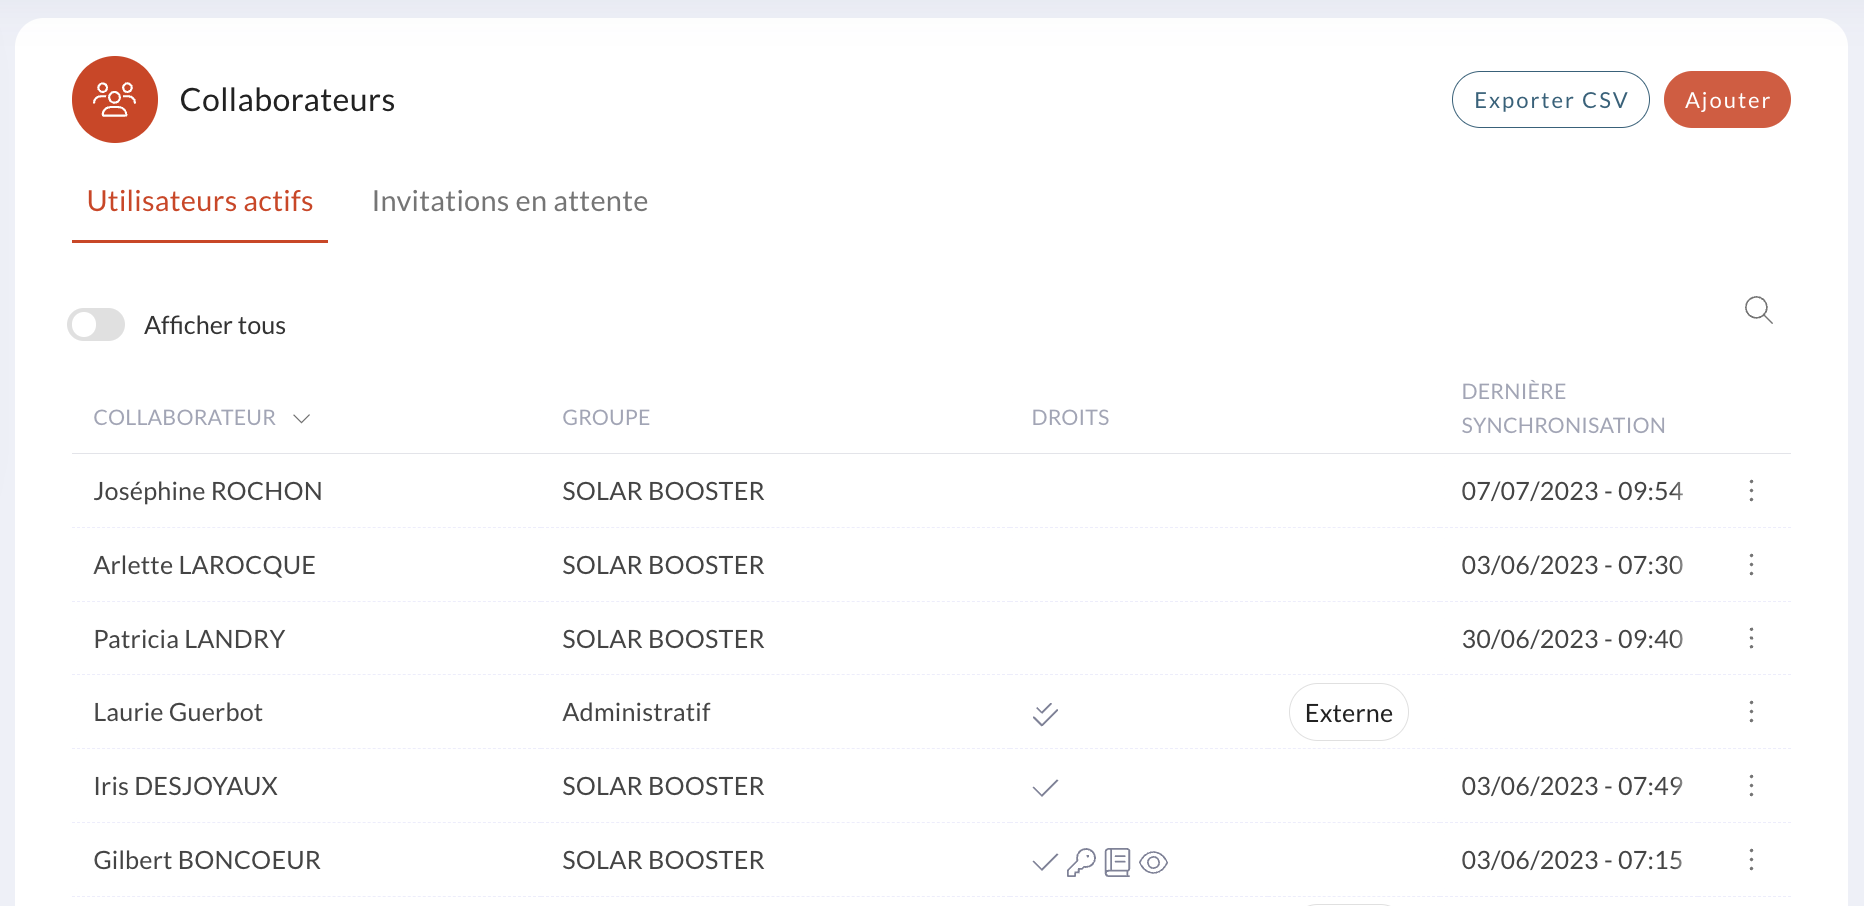This screenshot has width=1864, height=906.
Task: Click SOLAR BOOSTER in Joséphine ROCHON's row
Action: tap(663, 491)
